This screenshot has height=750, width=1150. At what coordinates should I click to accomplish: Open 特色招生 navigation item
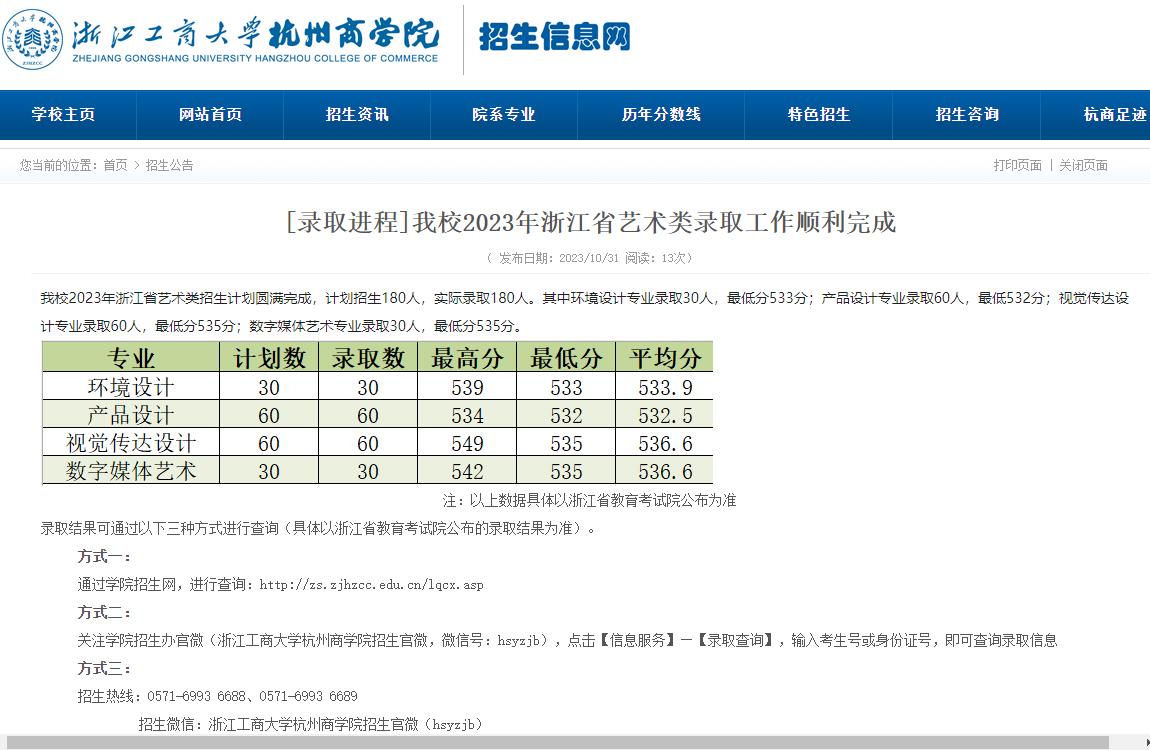pos(819,114)
